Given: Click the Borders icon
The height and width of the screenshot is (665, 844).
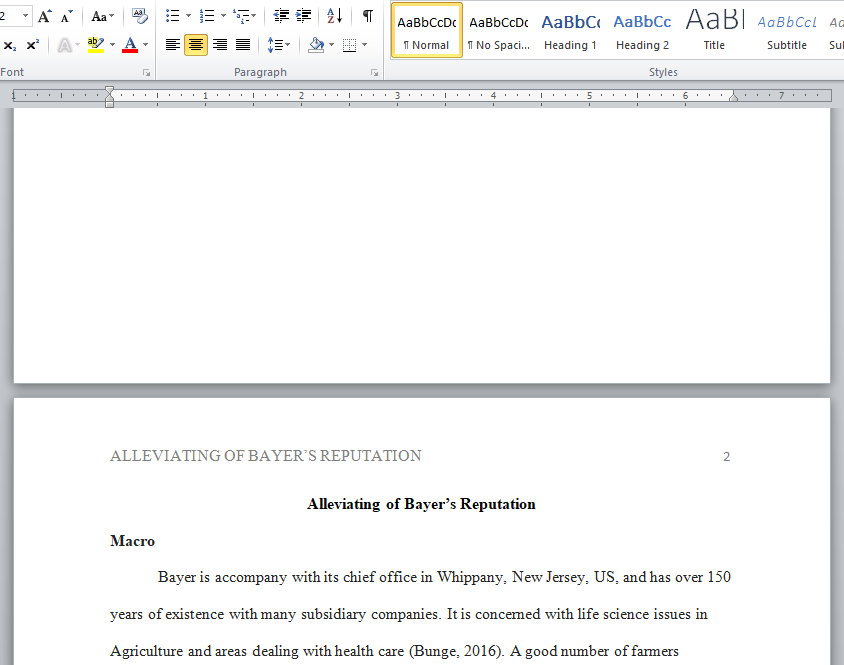Looking at the screenshot, I should point(349,45).
